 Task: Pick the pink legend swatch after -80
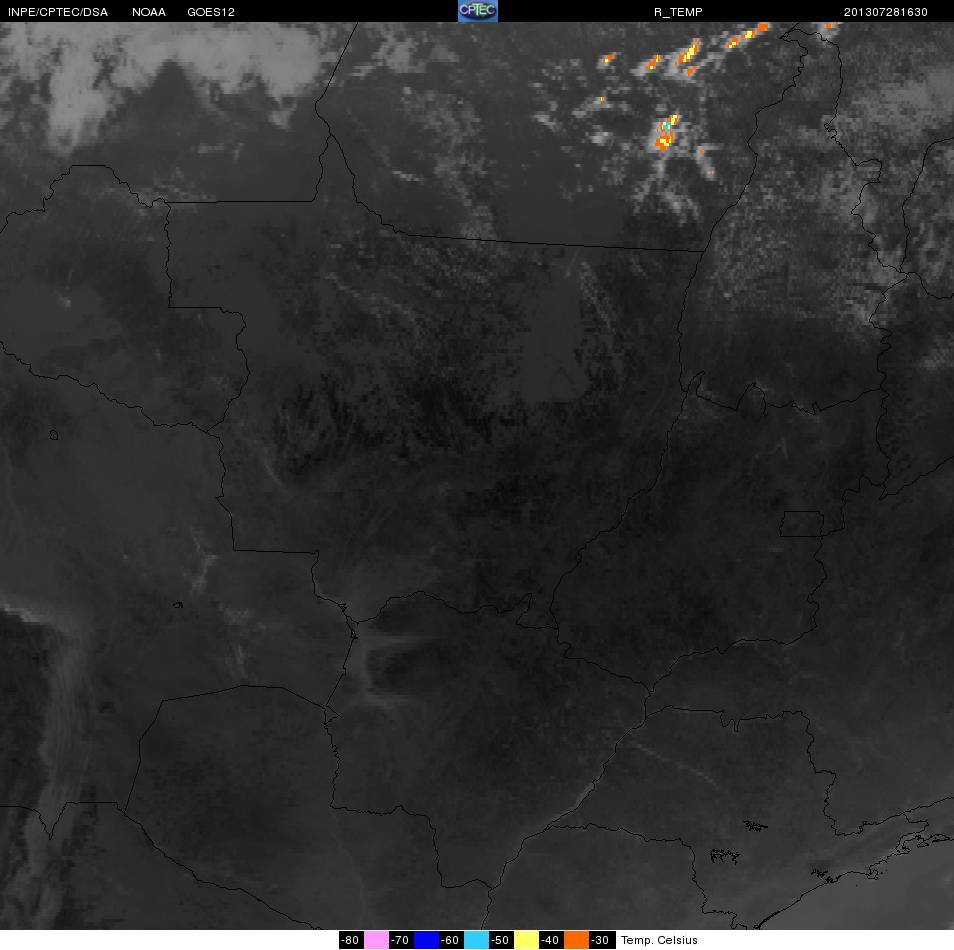(377, 940)
